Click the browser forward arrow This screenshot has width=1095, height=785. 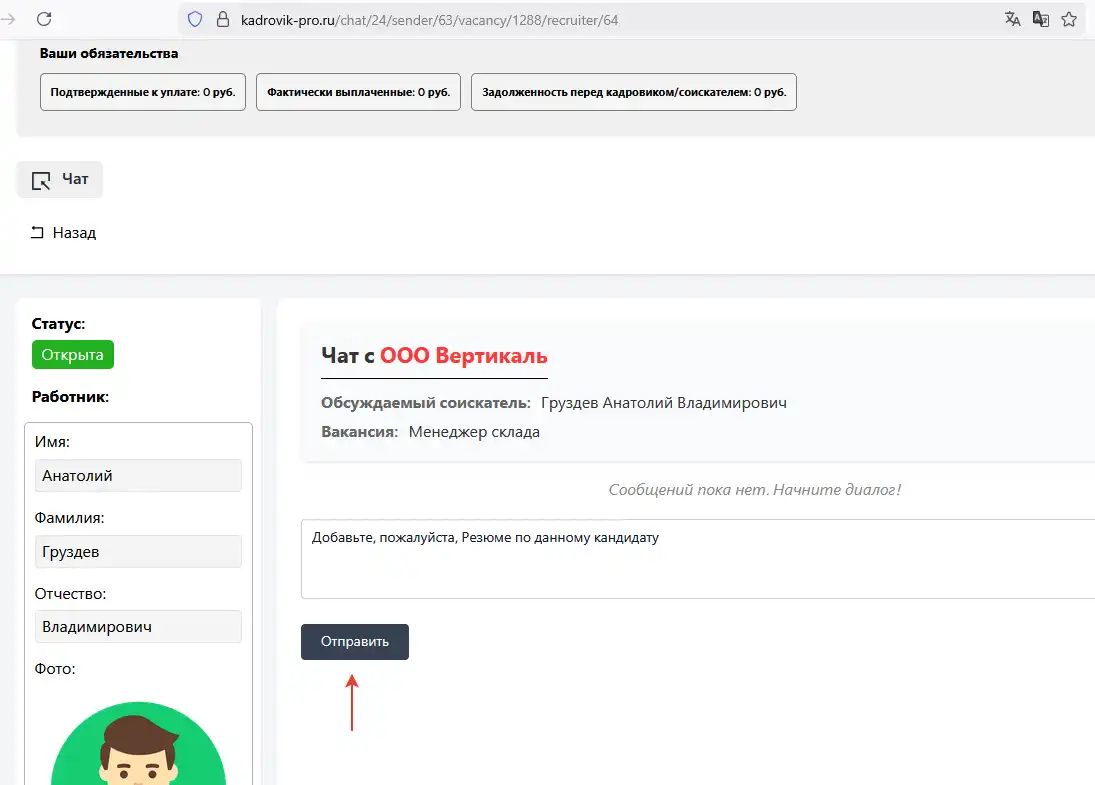pos(9,19)
